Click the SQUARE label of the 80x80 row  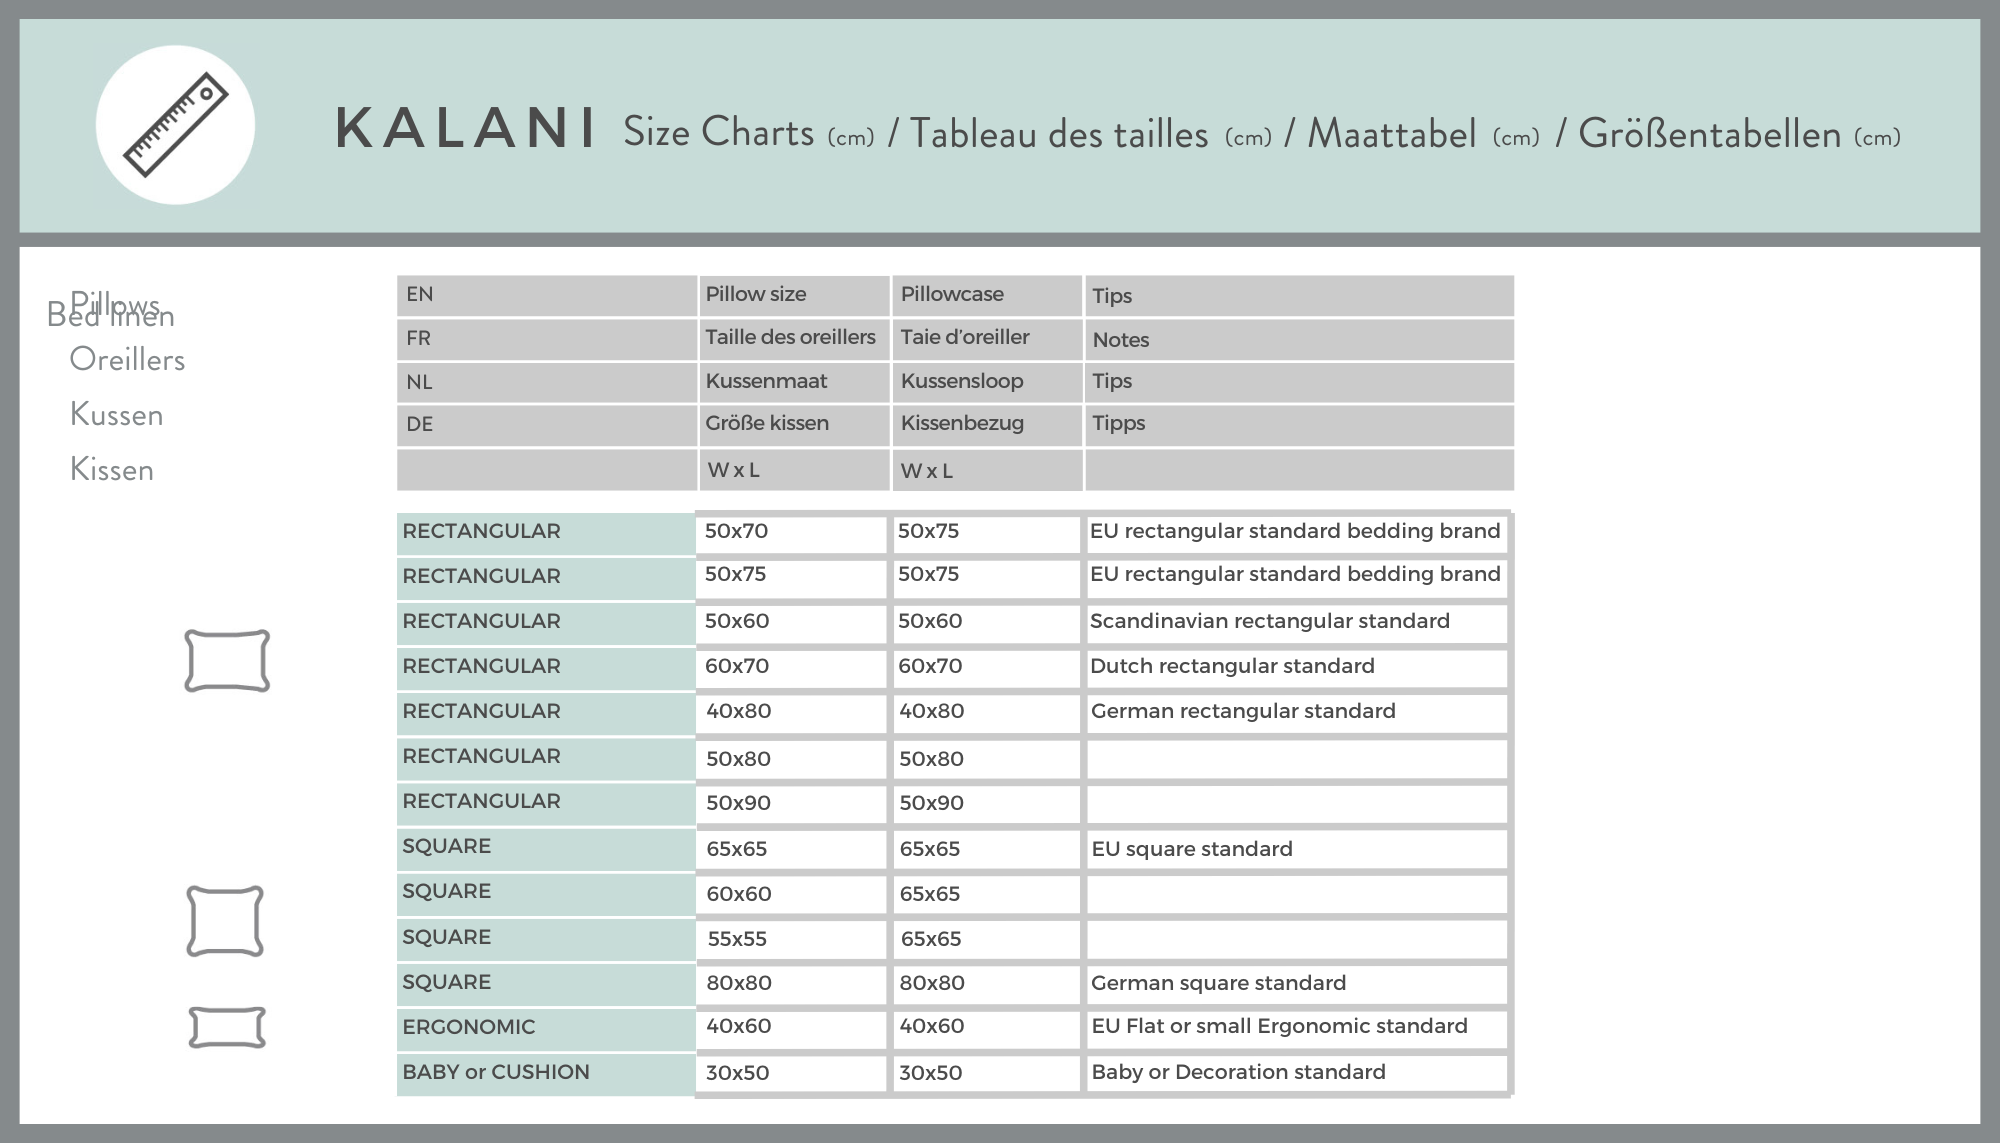pos(546,984)
